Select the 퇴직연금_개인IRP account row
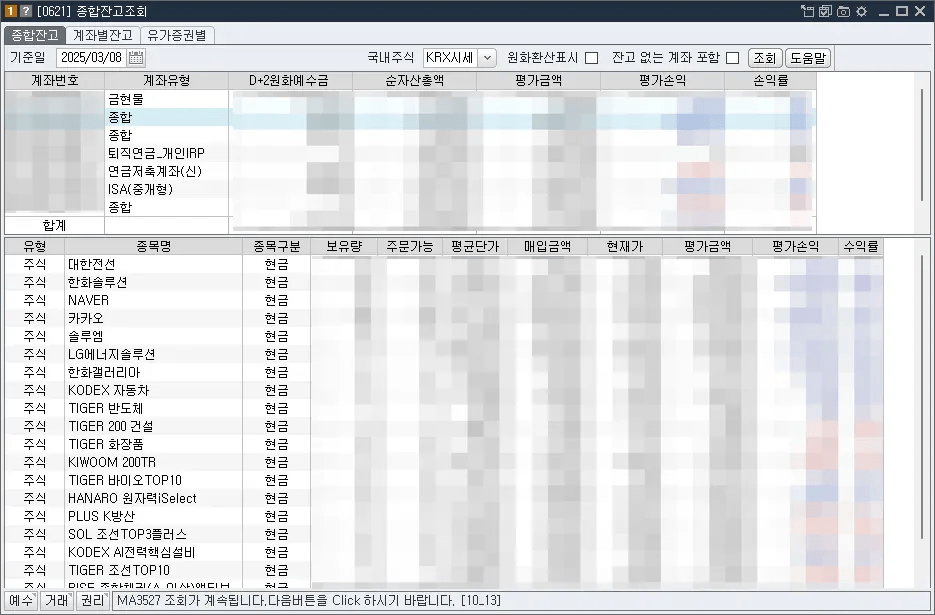Viewport: 935px width, 615px height. tap(410, 153)
